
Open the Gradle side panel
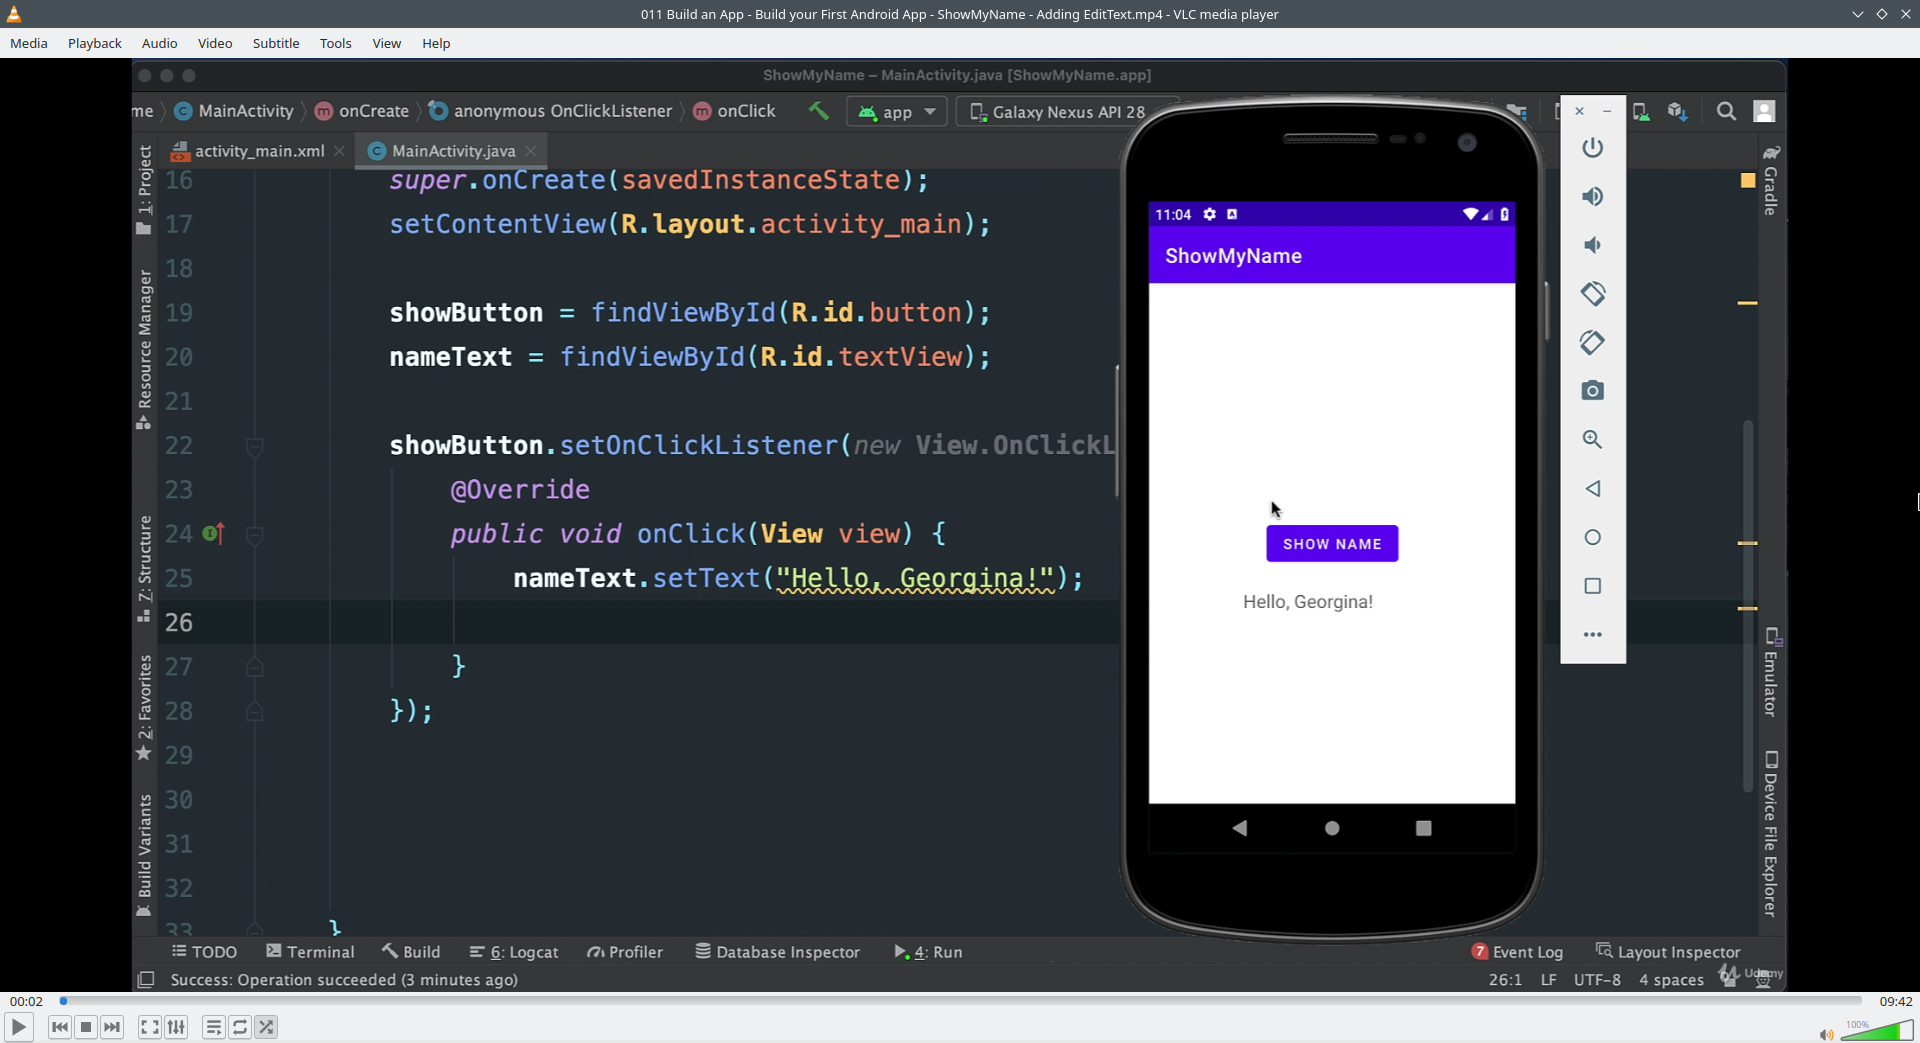click(1770, 180)
